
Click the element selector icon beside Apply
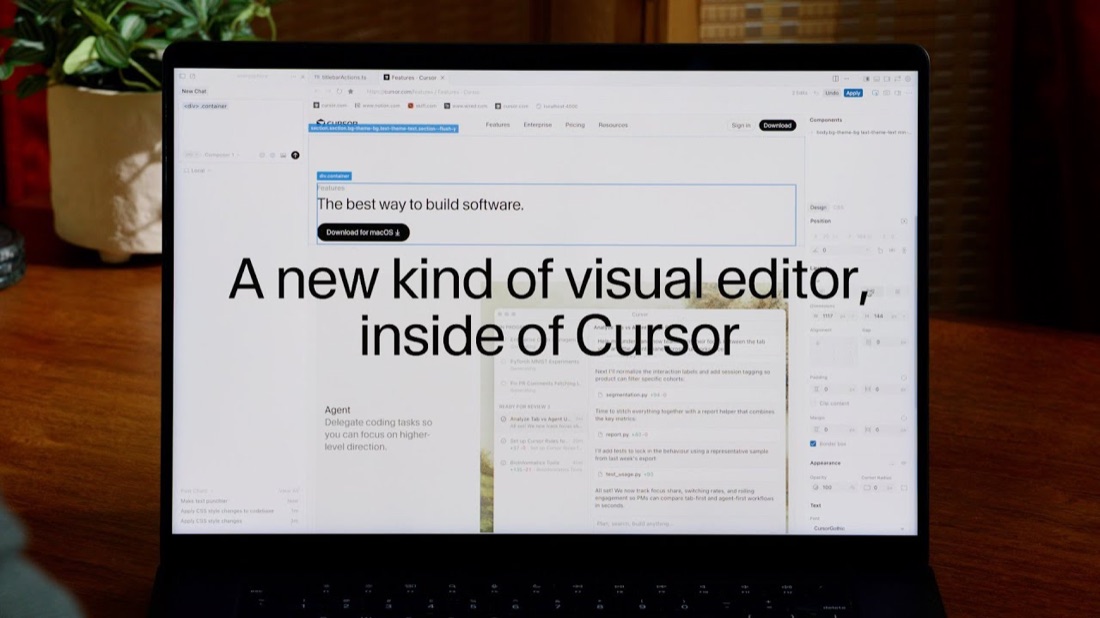tap(876, 93)
